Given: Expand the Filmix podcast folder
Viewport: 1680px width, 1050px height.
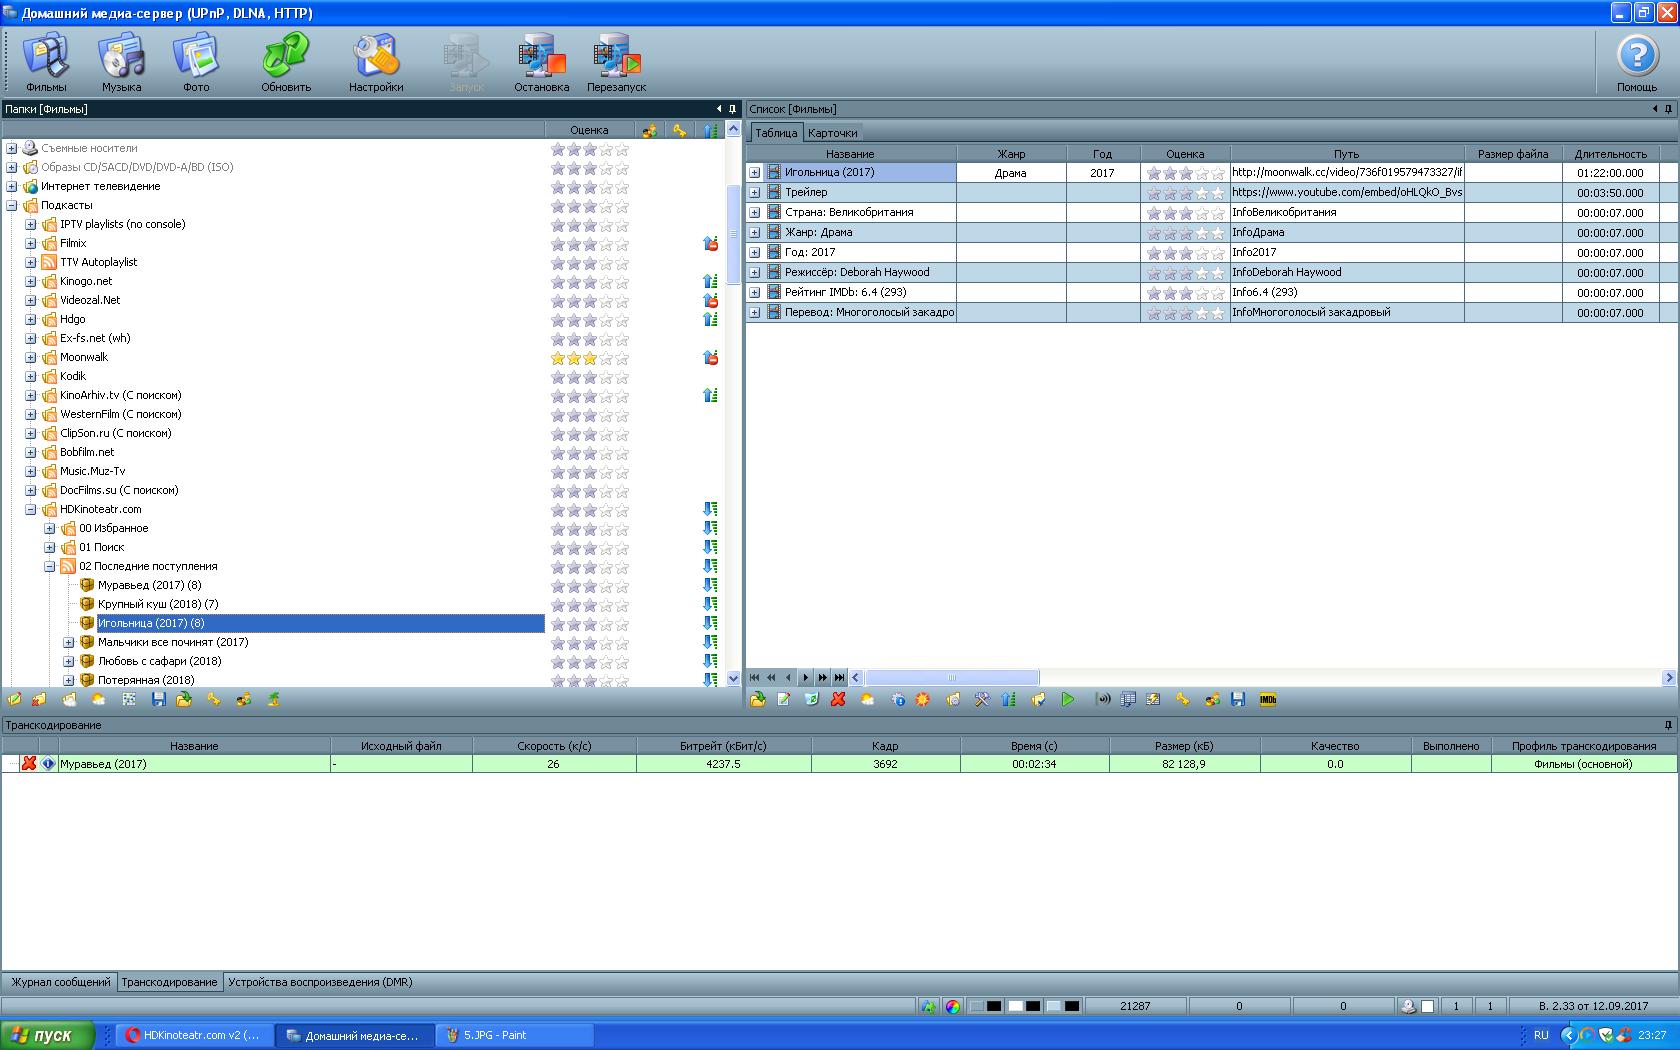Looking at the screenshot, I should (31, 244).
